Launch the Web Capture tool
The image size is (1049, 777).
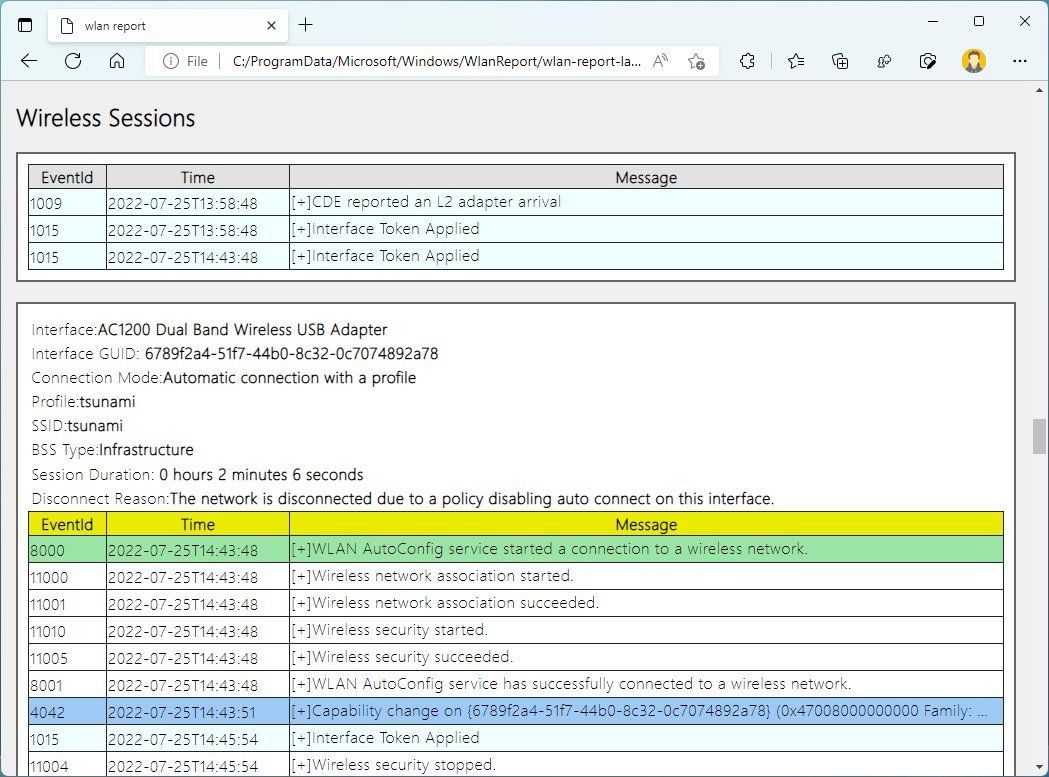pos(928,61)
